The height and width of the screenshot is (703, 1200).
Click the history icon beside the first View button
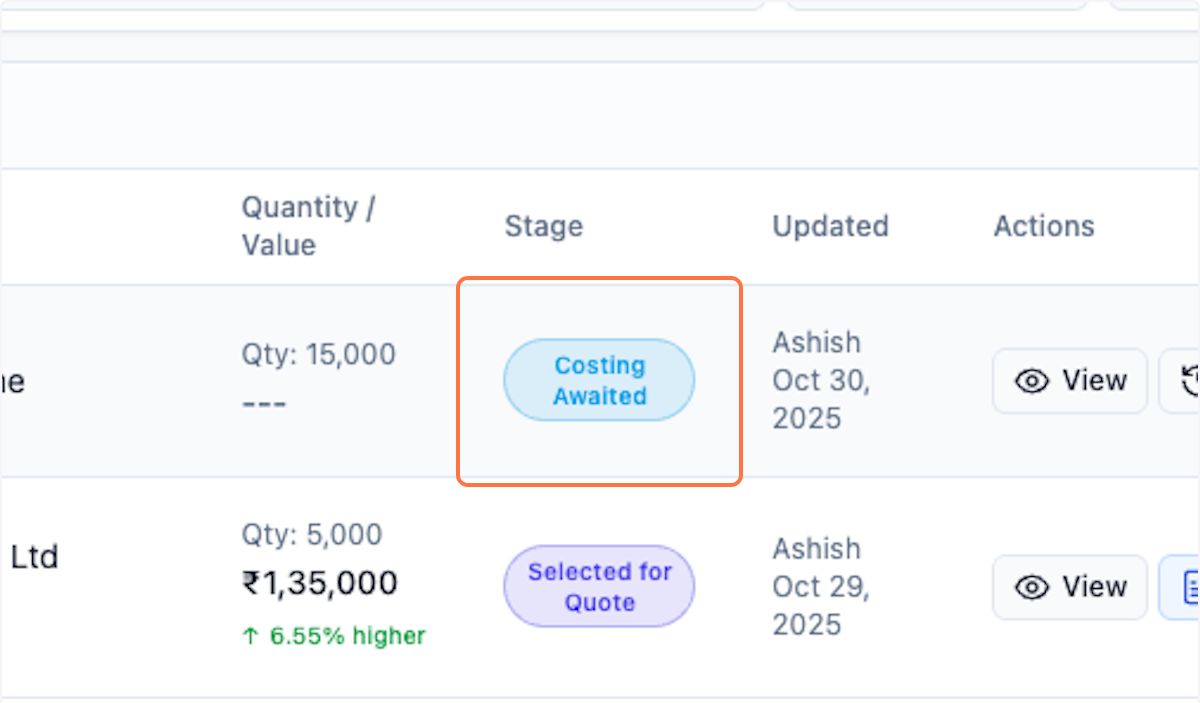point(1188,381)
